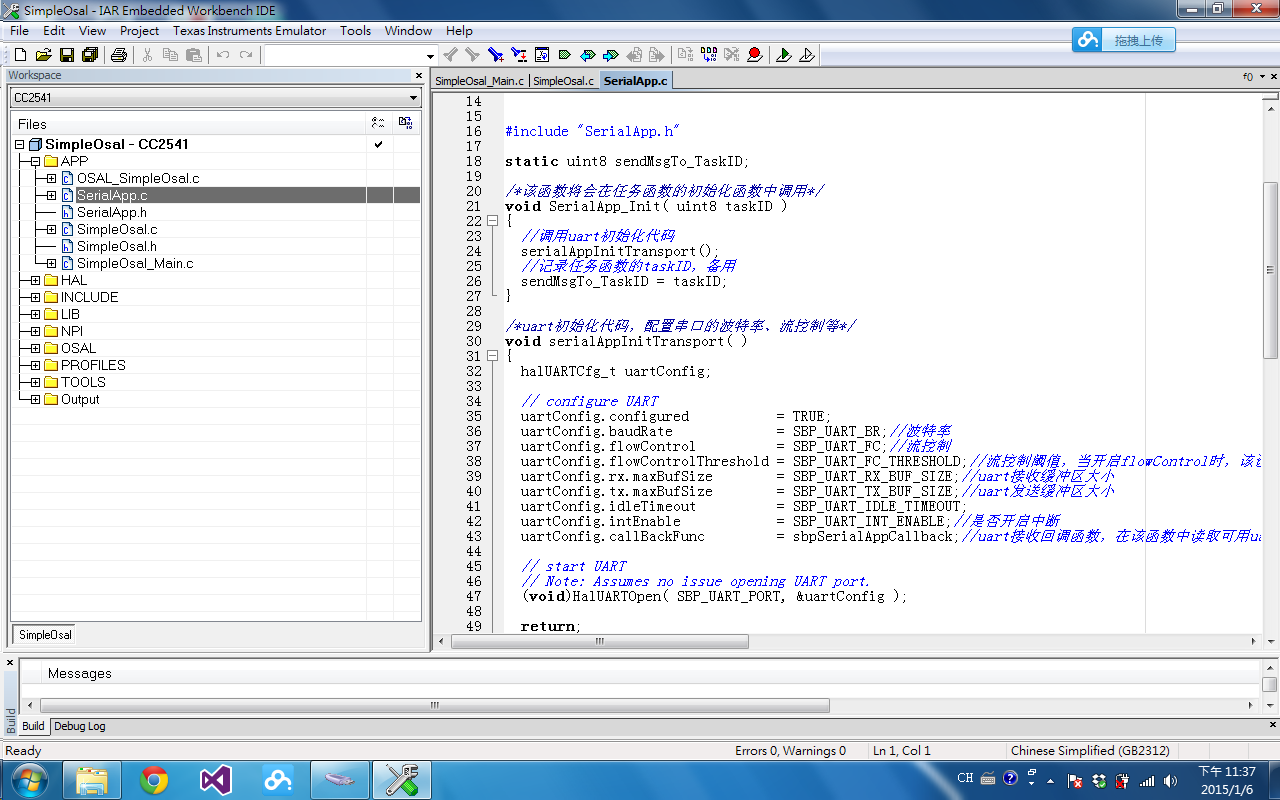Click the Copy toolbar icon
The image size is (1280, 800).
[170, 55]
